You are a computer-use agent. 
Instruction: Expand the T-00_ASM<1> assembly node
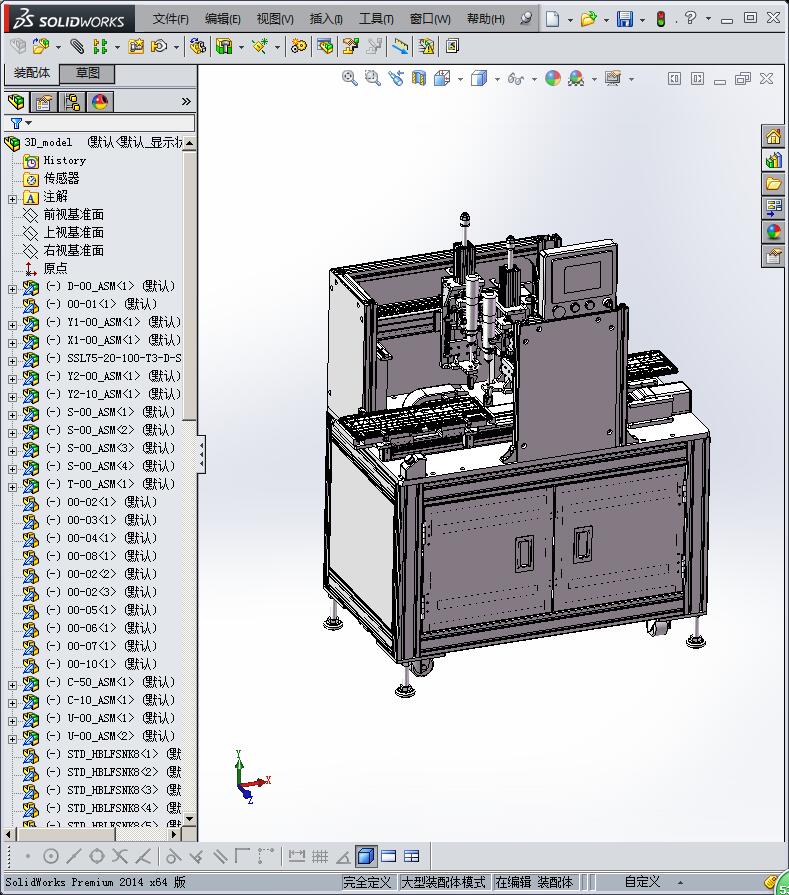tap(13, 487)
